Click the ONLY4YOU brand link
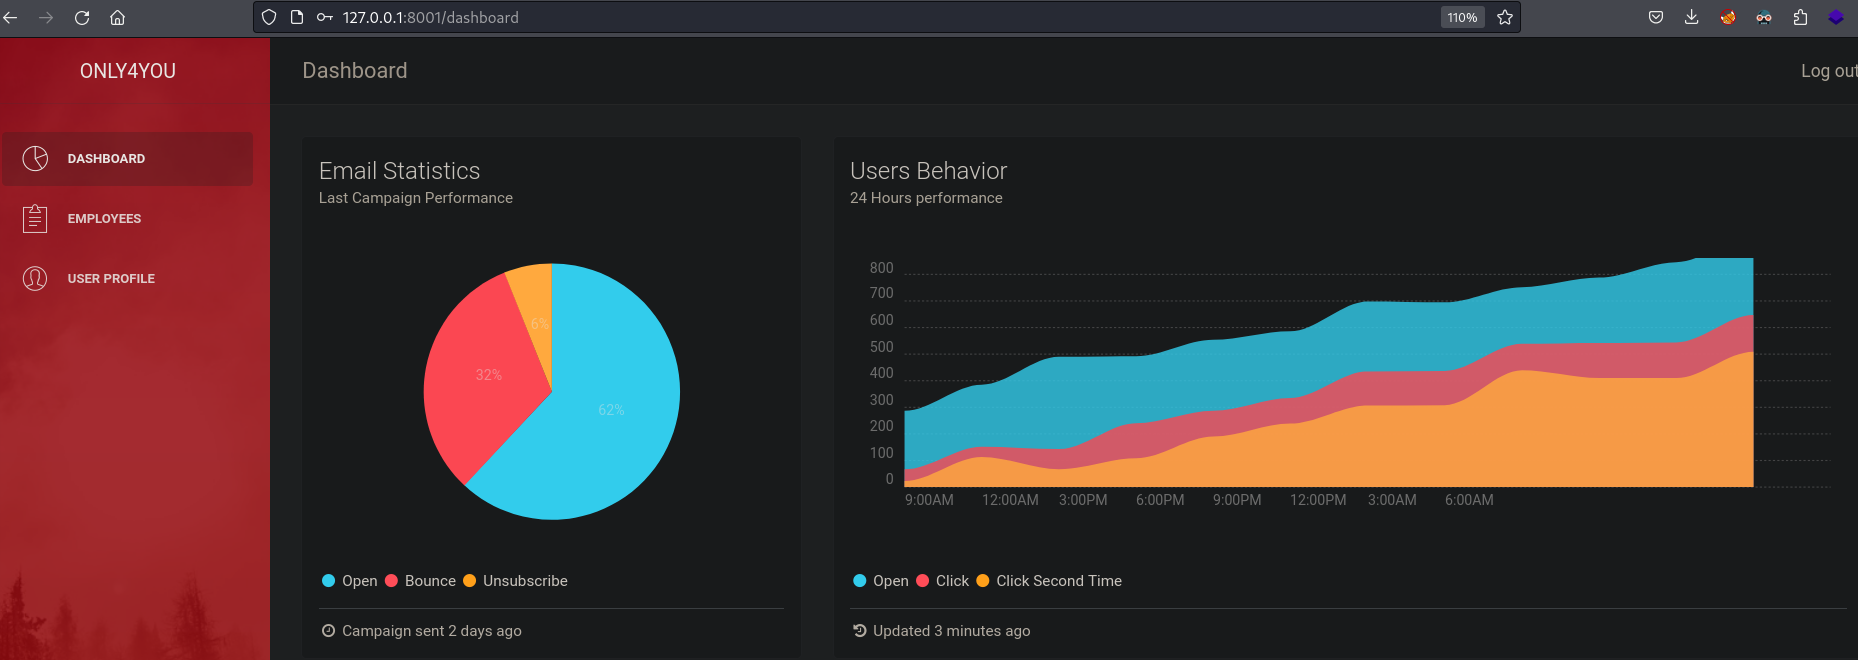 [x=128, y=71]
